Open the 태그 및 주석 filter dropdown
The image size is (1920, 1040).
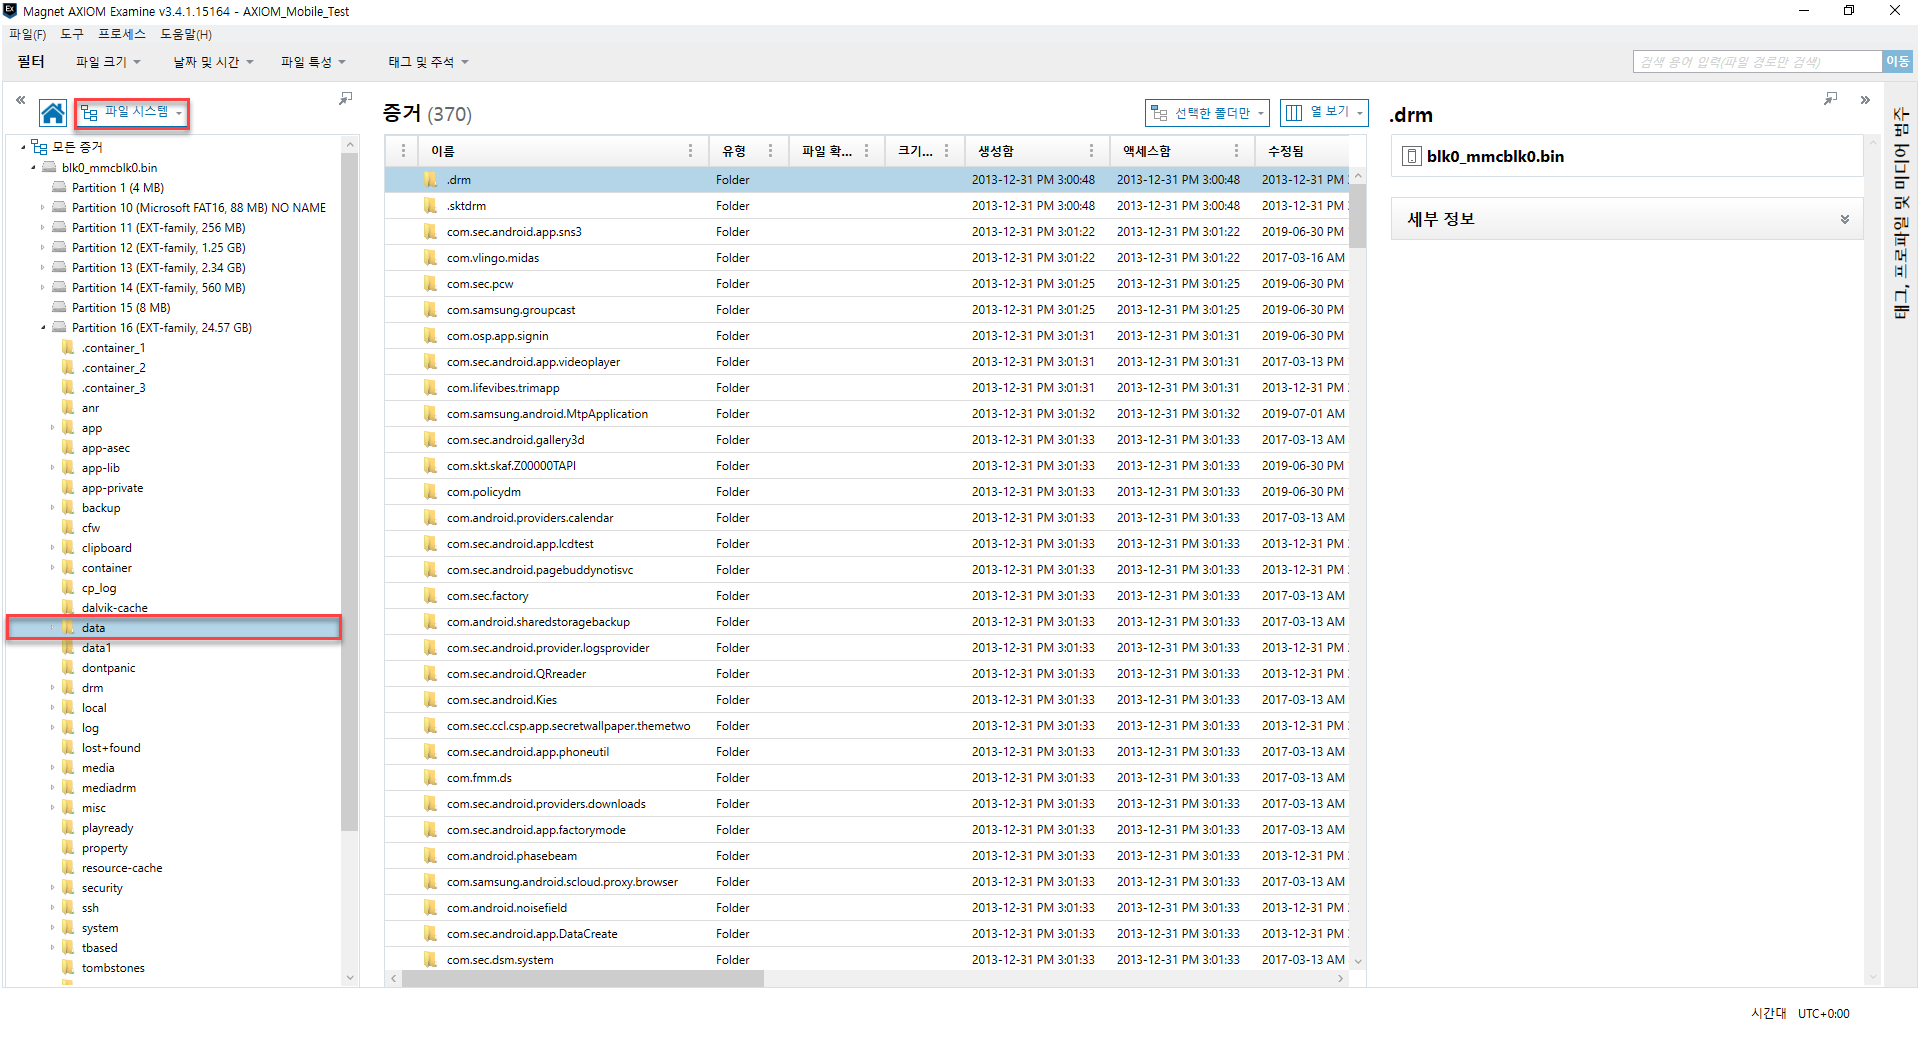click(x=428, y=62)
